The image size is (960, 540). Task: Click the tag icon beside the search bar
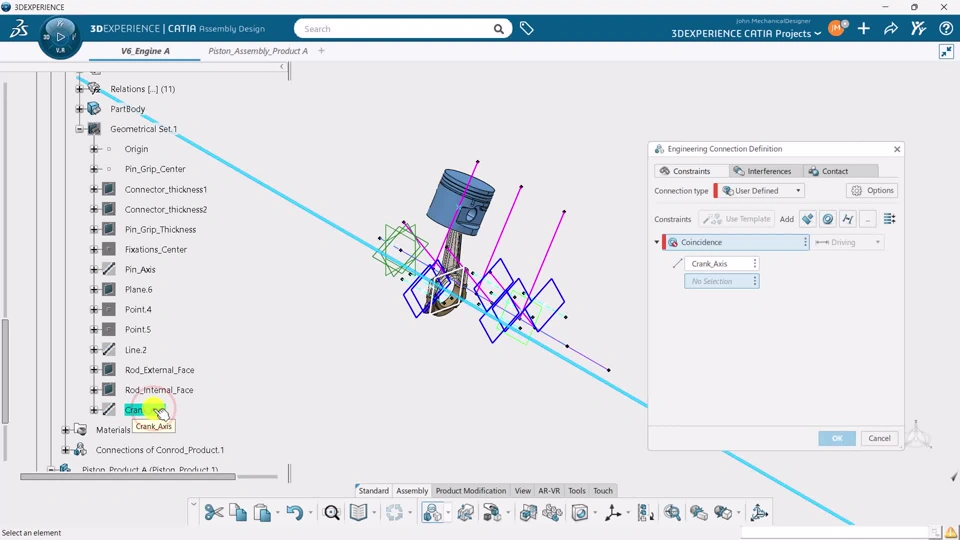point(527,28)
